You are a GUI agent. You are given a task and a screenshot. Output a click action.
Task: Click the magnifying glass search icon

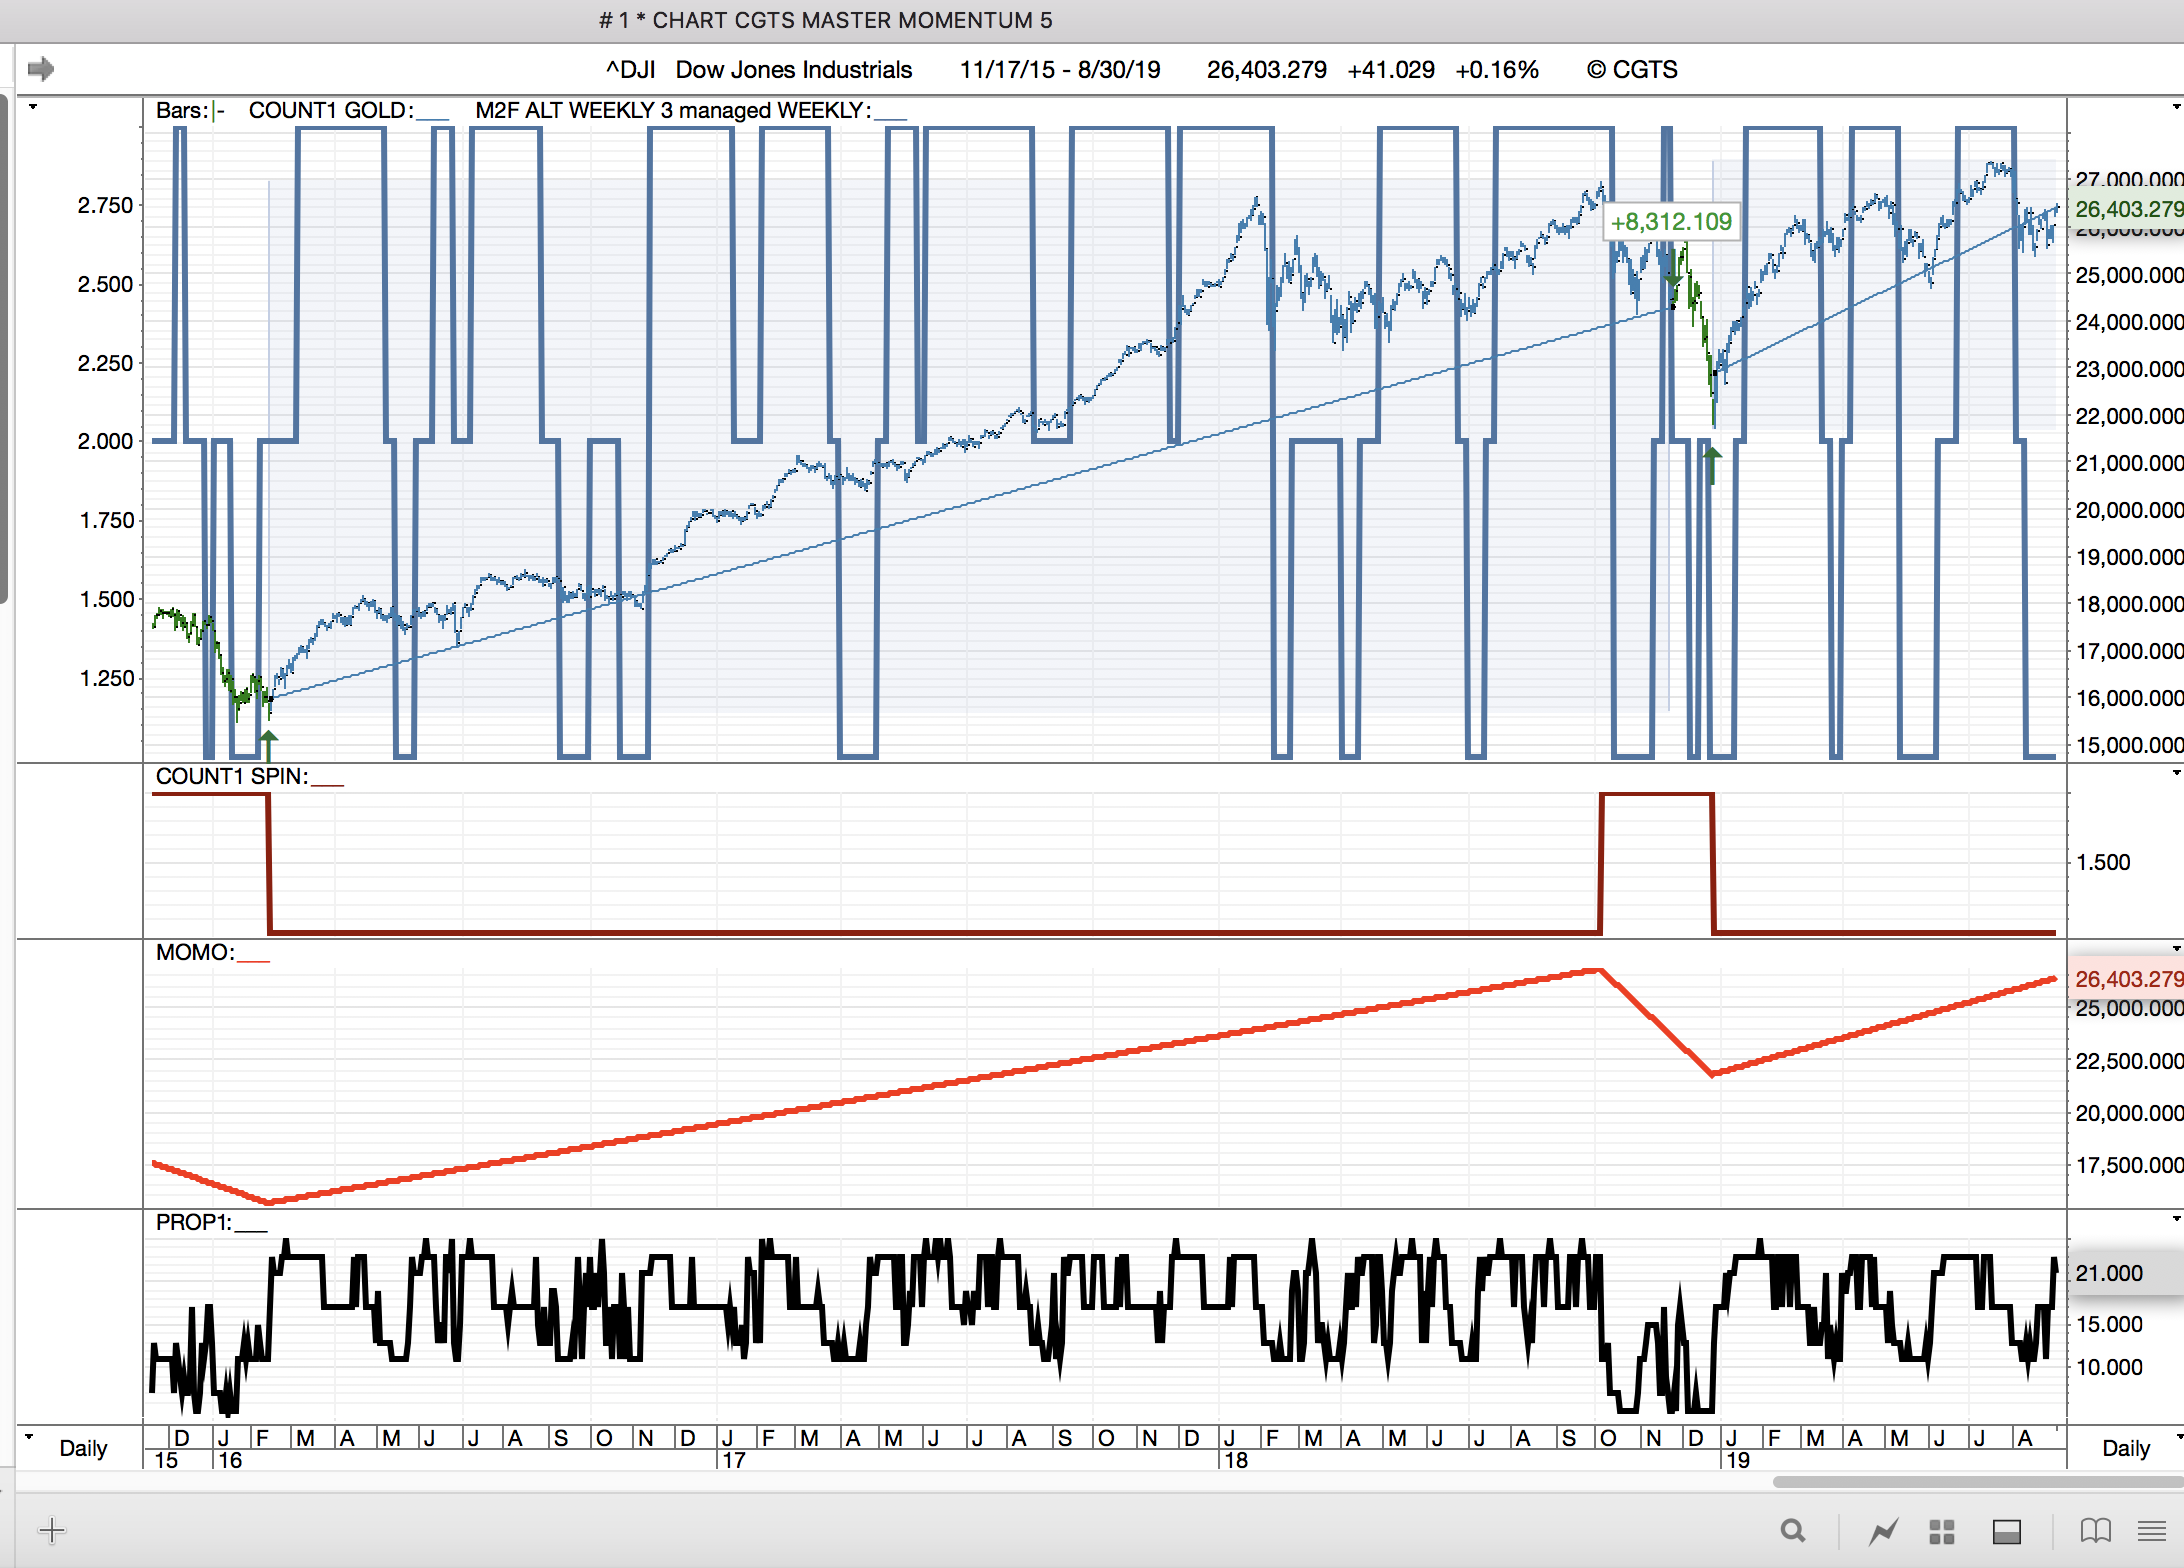[1793, 1530]
